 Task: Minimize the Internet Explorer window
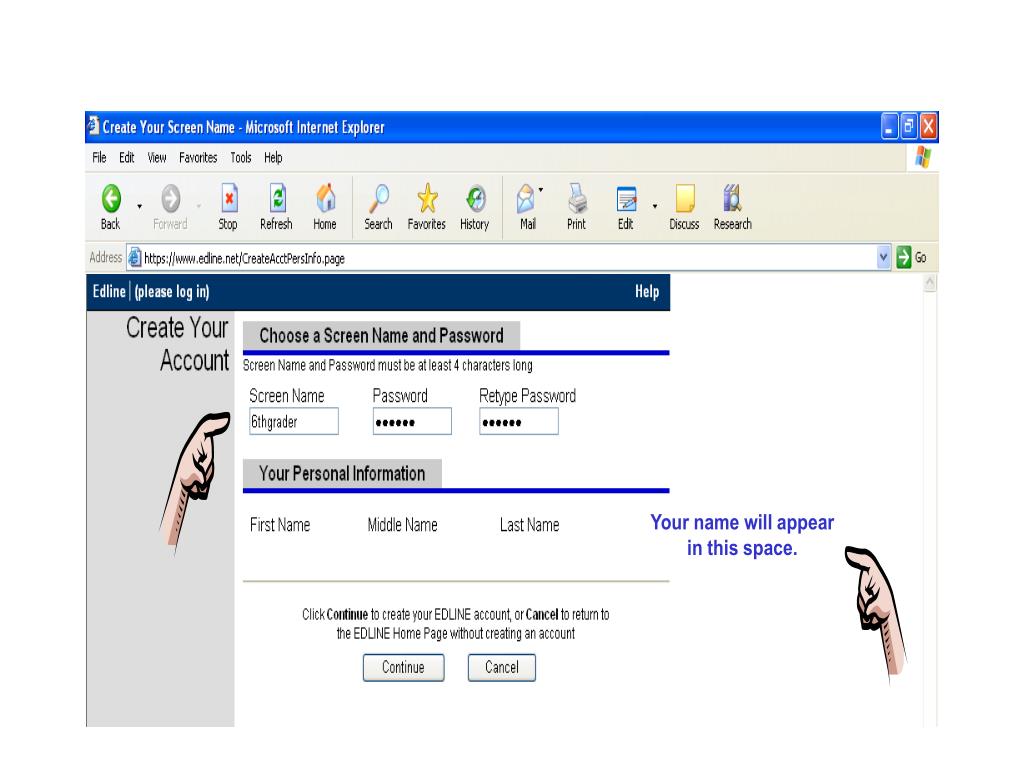[x=889, y=126]
